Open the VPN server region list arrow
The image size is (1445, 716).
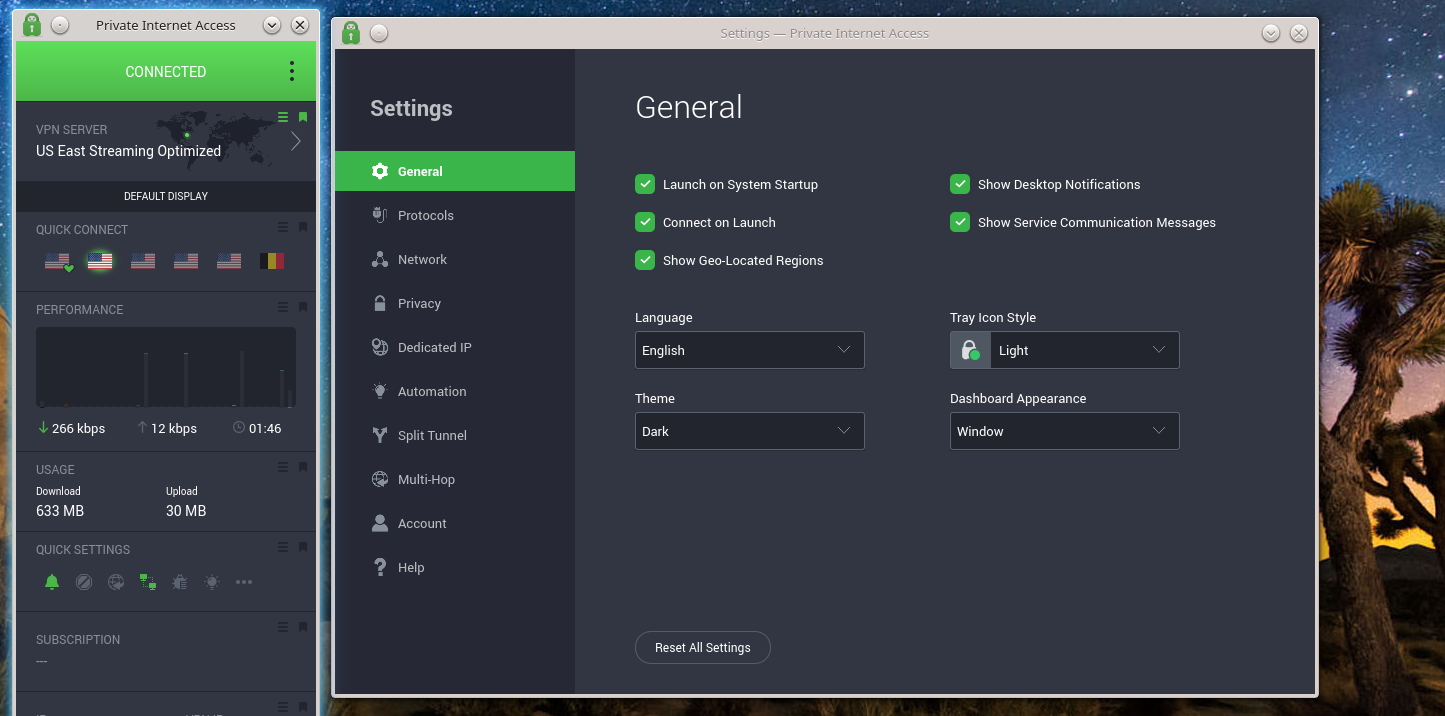coord(296,141)
